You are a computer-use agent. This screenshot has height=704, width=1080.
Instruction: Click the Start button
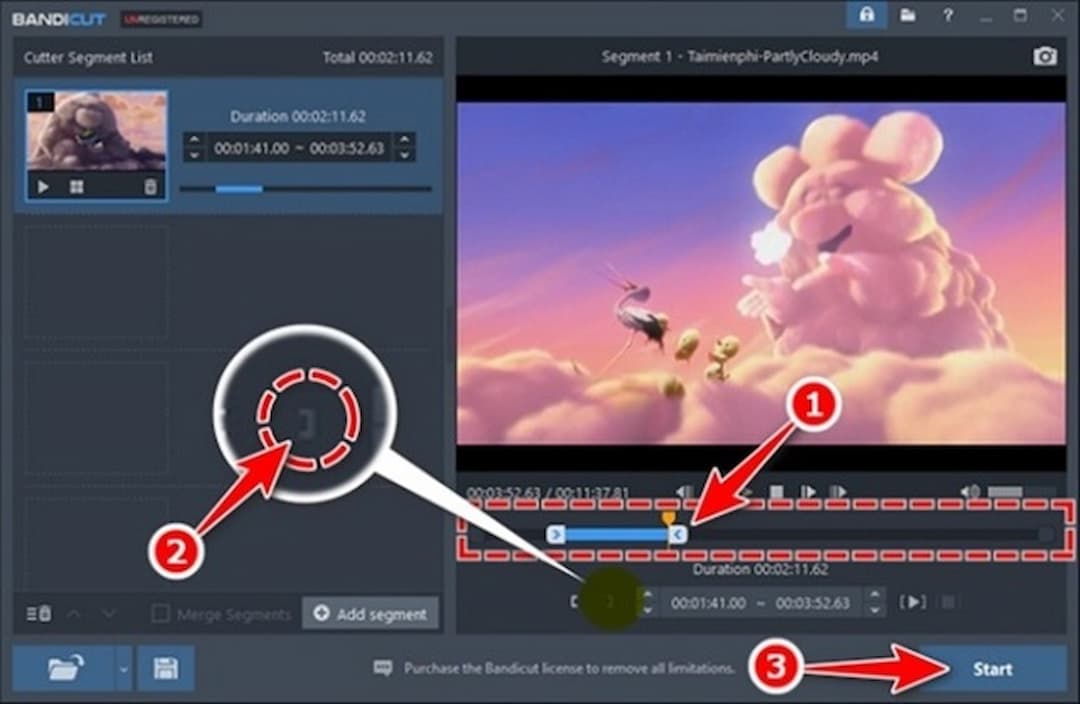(993, 669)
